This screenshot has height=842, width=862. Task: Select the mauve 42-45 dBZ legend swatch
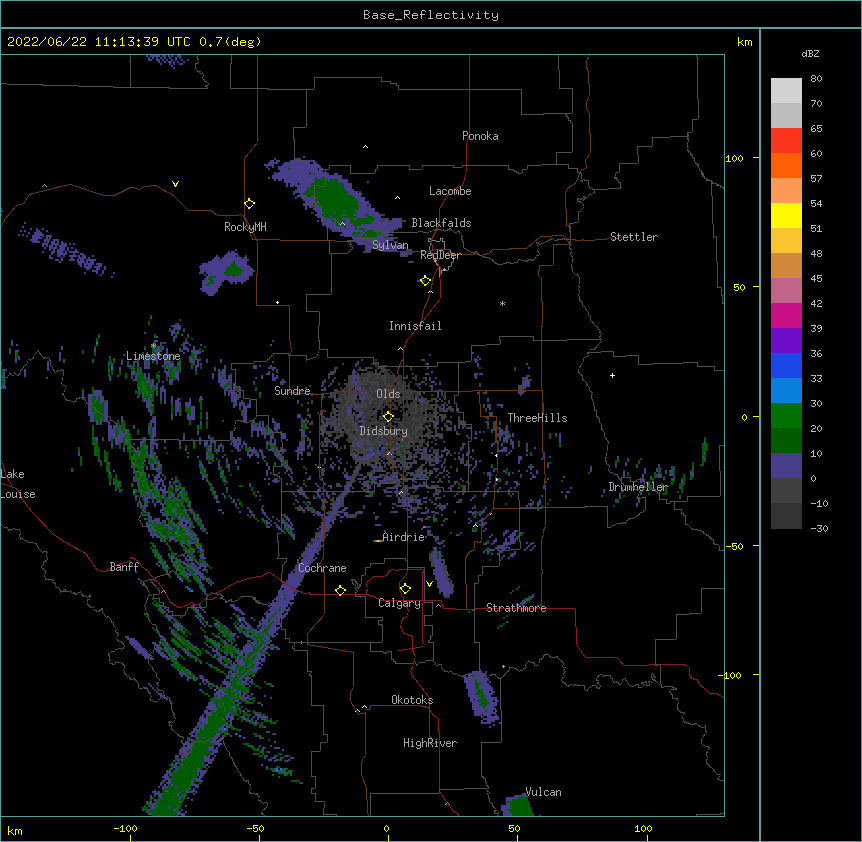click(x=786, y=291)
